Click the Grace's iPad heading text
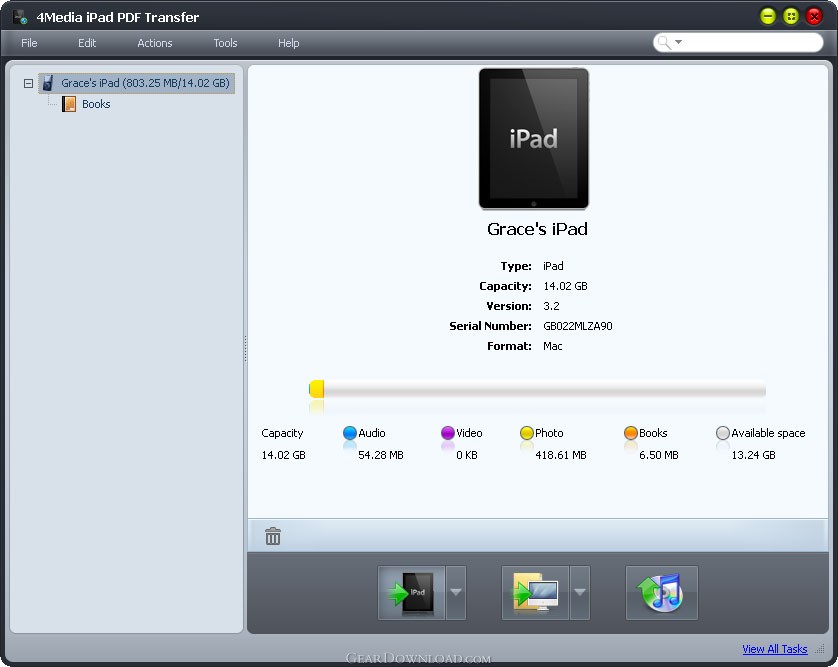 [537, 229]
